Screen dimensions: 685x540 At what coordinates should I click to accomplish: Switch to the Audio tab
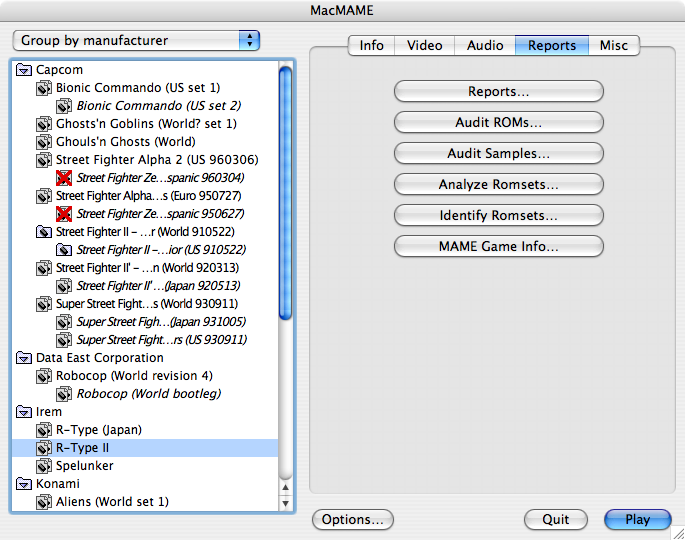(485, 45)
